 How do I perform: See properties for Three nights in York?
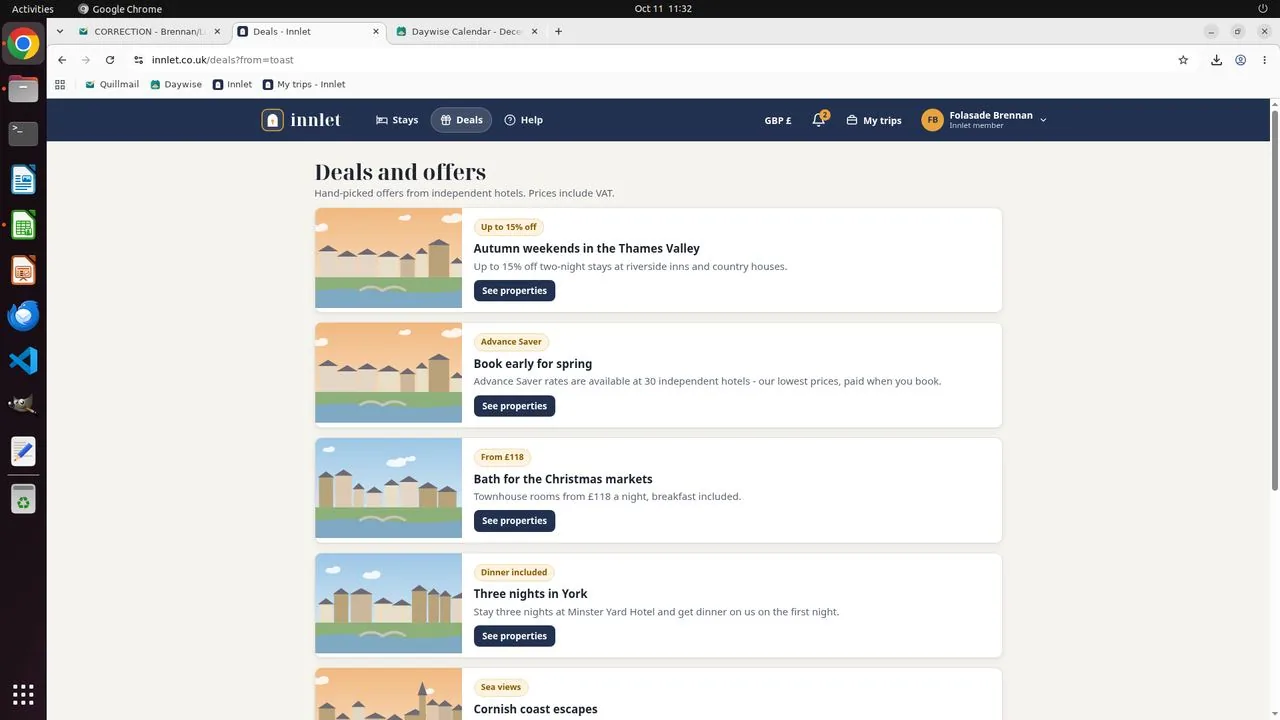(514, 636)
